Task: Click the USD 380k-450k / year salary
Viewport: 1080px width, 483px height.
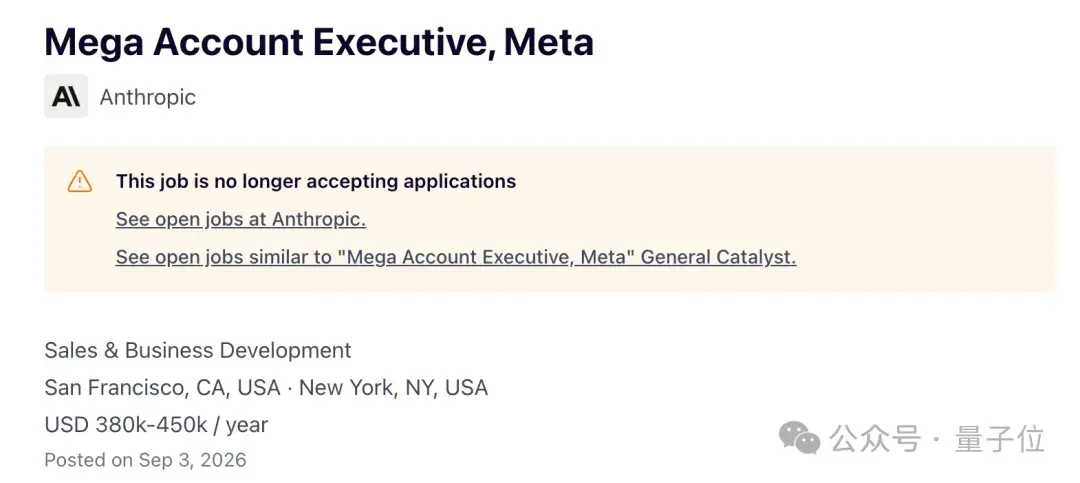Action: 156,424
